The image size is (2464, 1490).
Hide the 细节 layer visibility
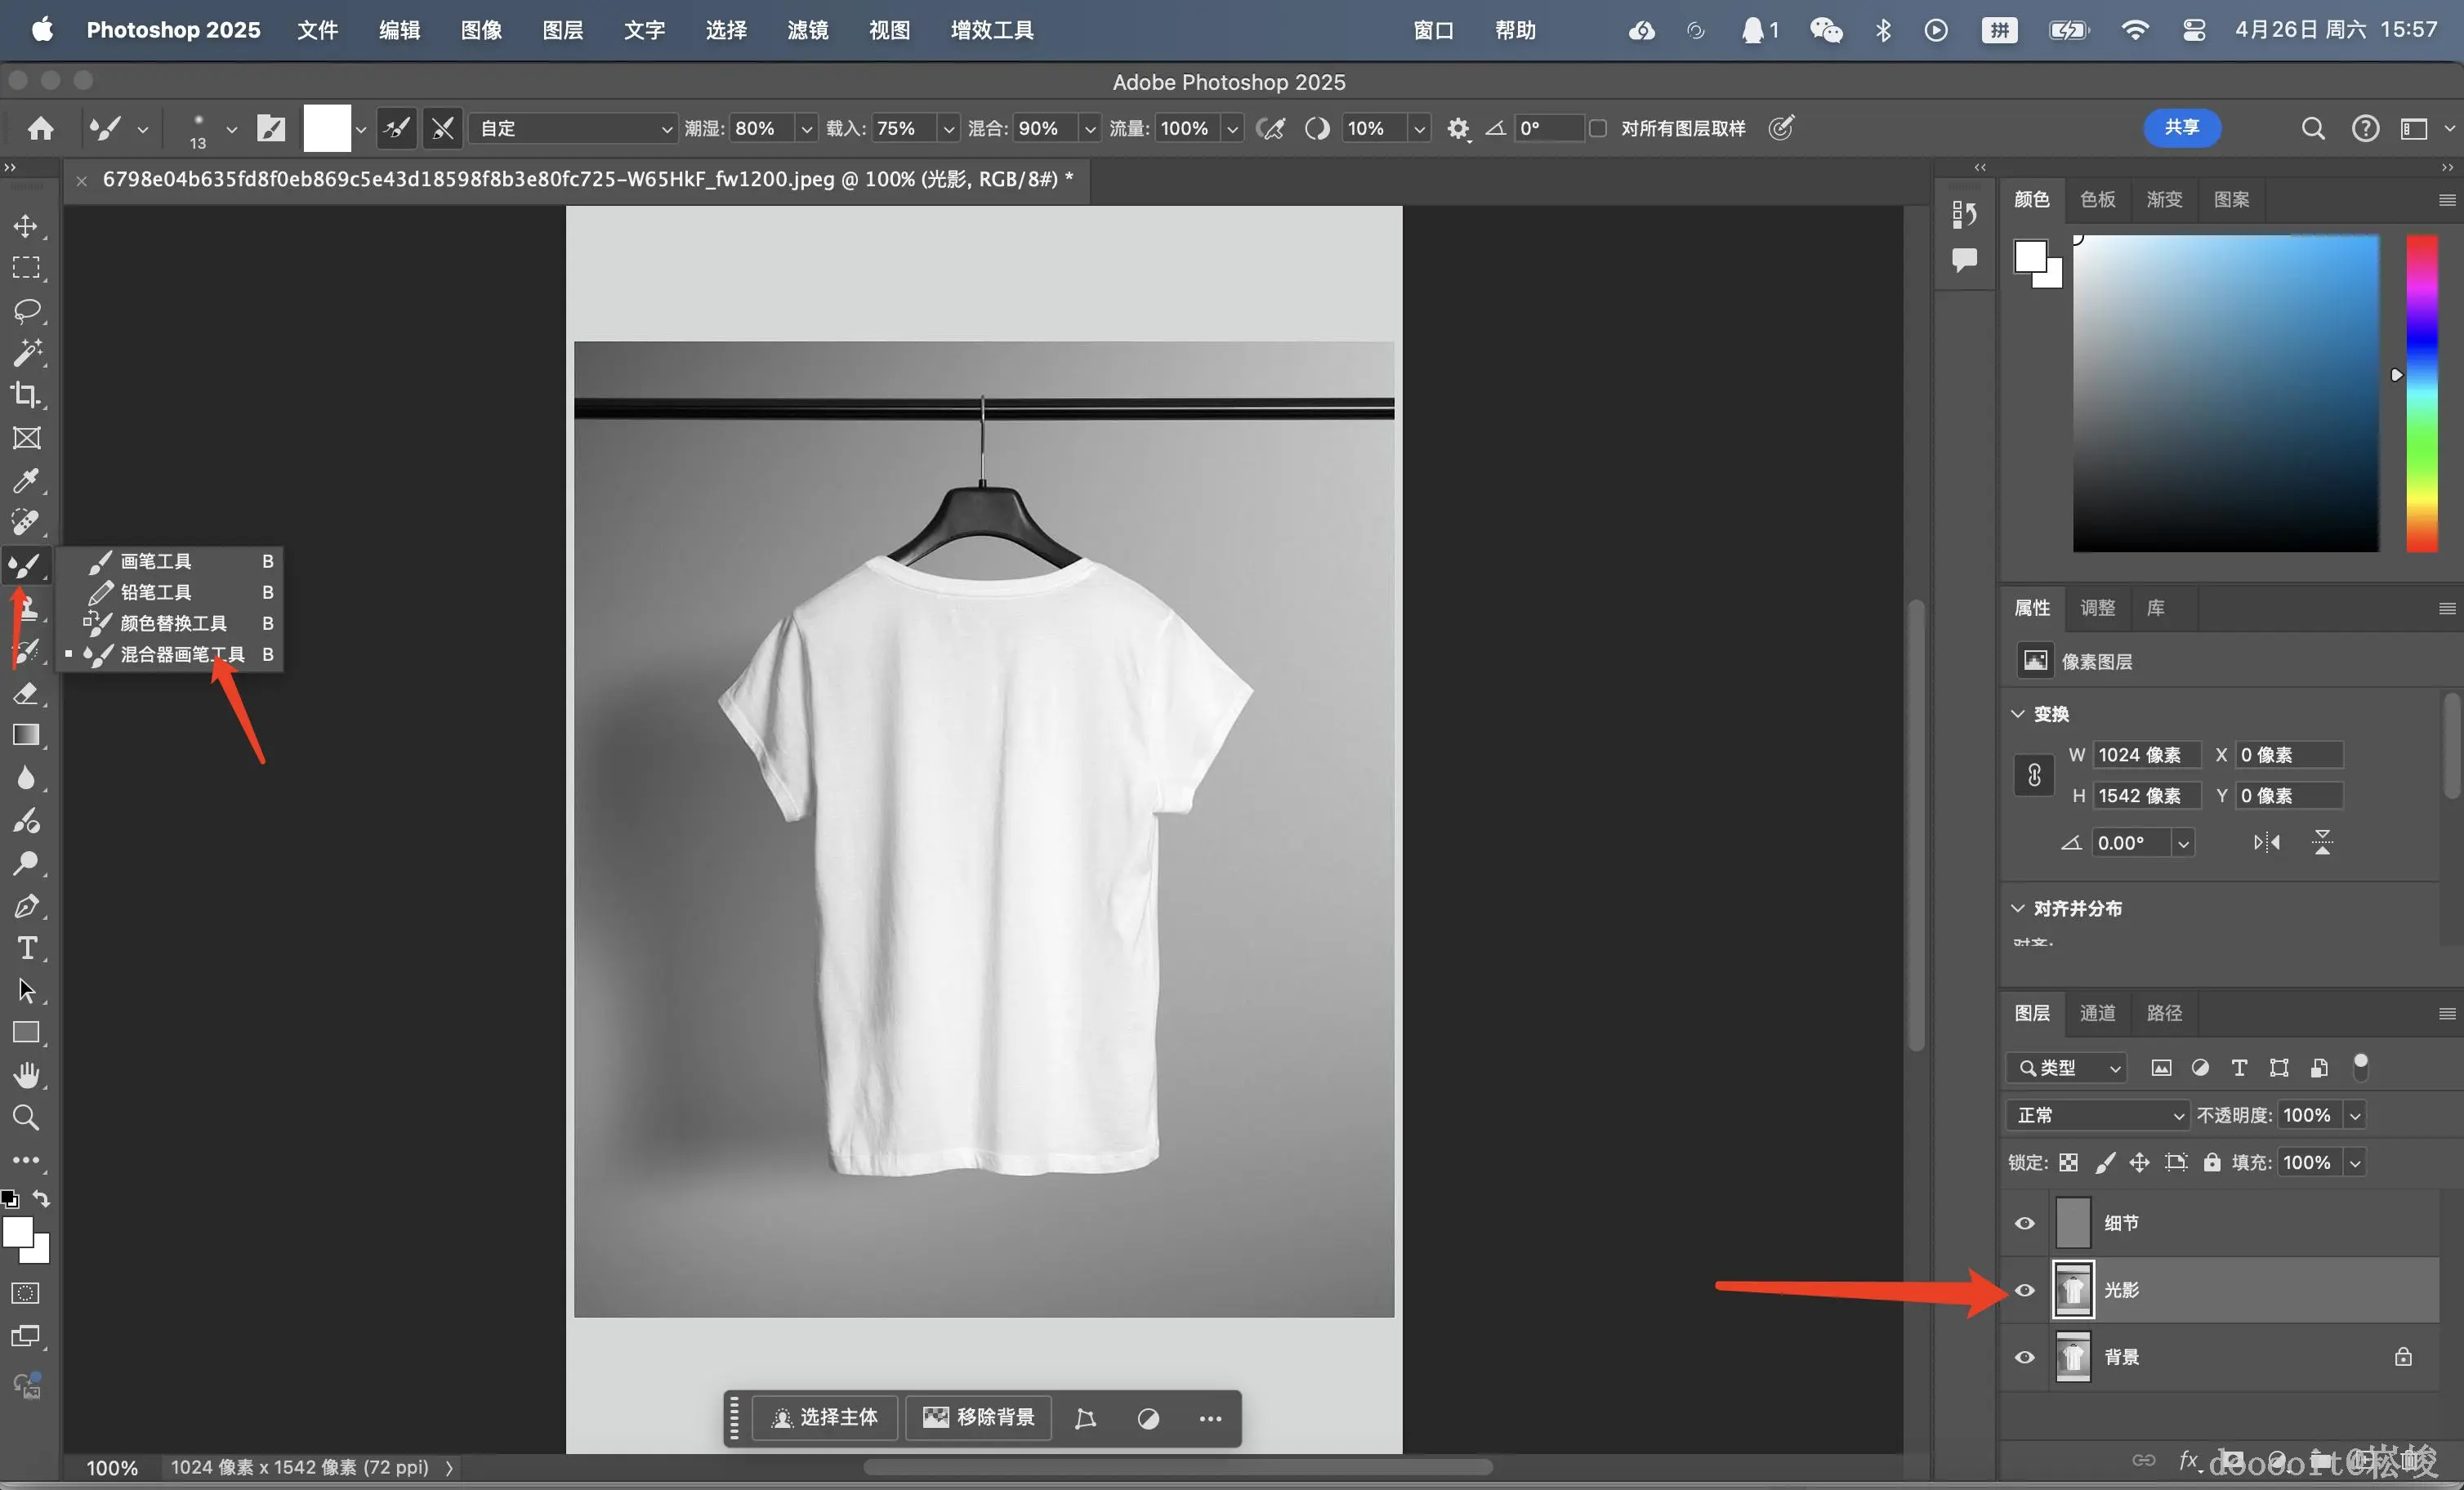(2024, 1223)
